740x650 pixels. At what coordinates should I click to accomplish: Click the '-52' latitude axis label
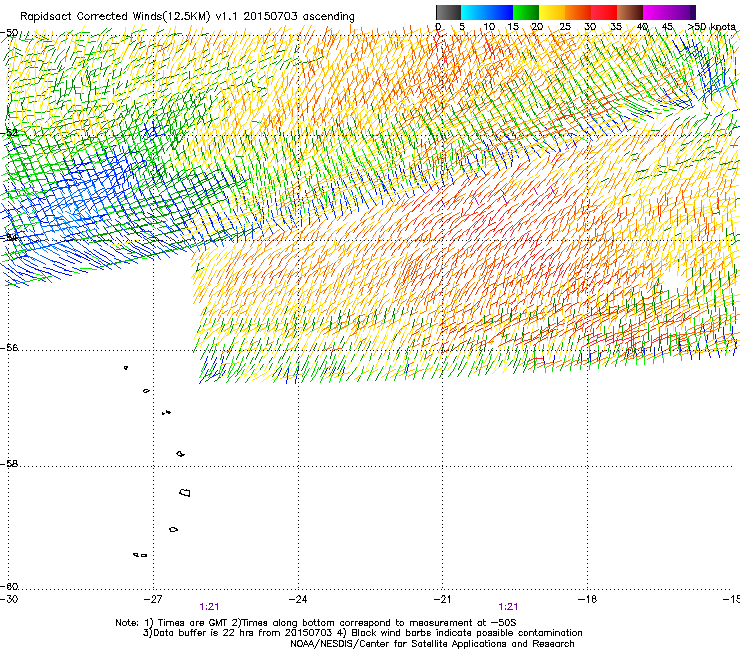(x=9, y=133)
